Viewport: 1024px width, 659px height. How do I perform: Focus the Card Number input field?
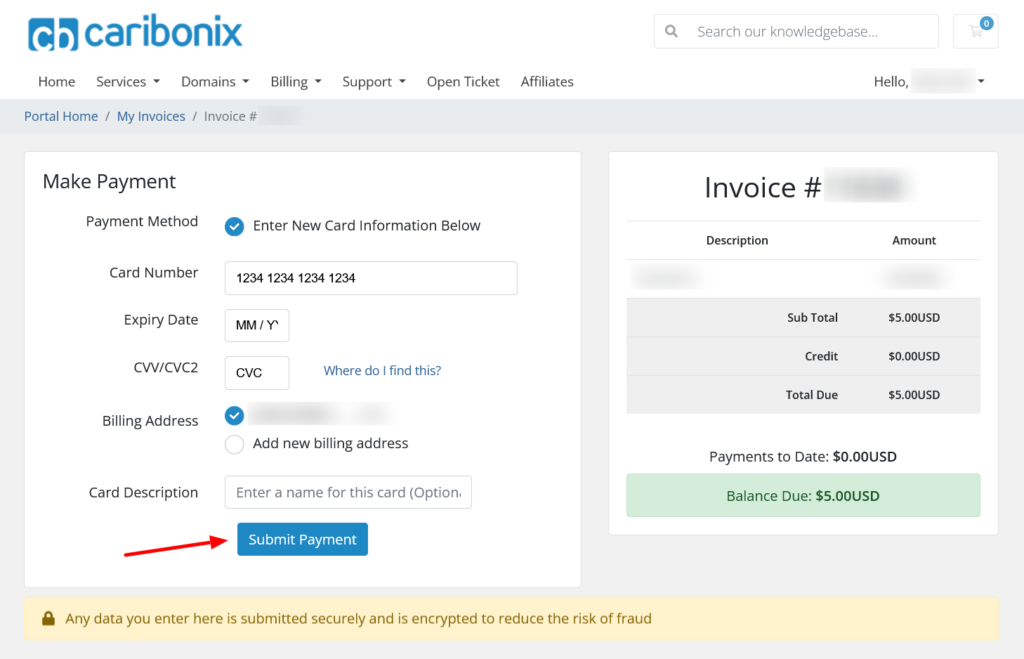coord(370,278)
